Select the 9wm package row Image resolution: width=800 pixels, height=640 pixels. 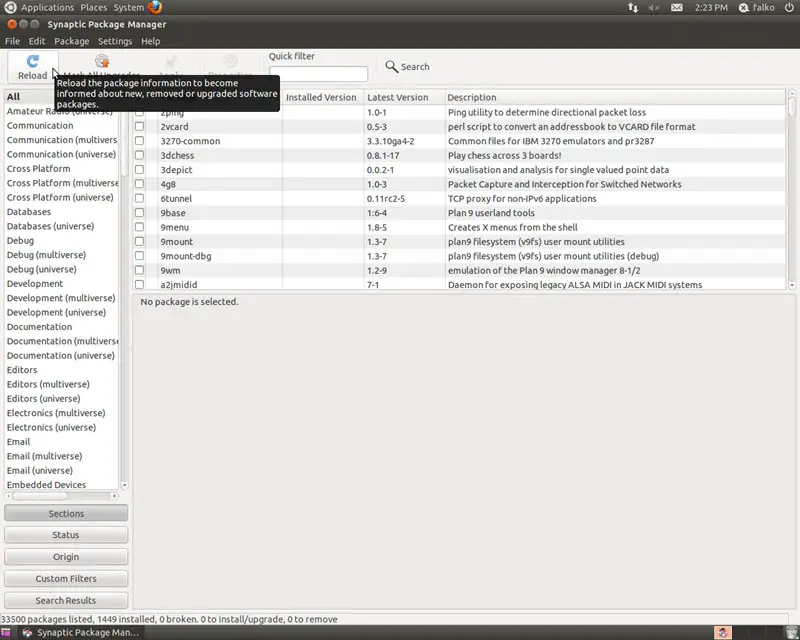coord(459,270)
